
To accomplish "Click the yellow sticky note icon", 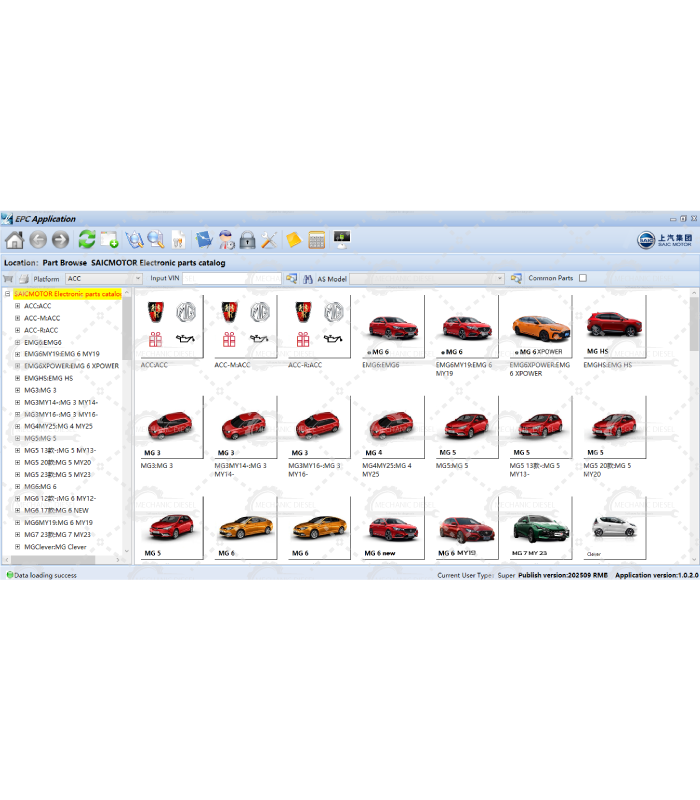I will (x=294, y=240).
